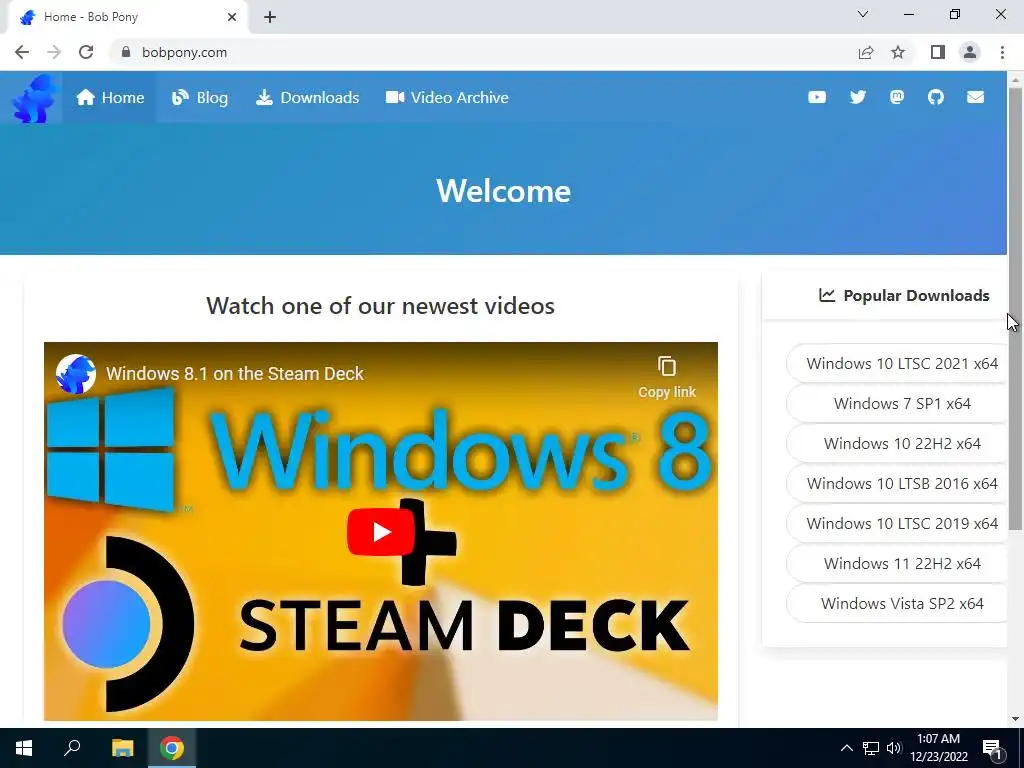Click the taskbar clock showing 1:07 AM
Viewport: 1024px width, 768px height.
938,748
